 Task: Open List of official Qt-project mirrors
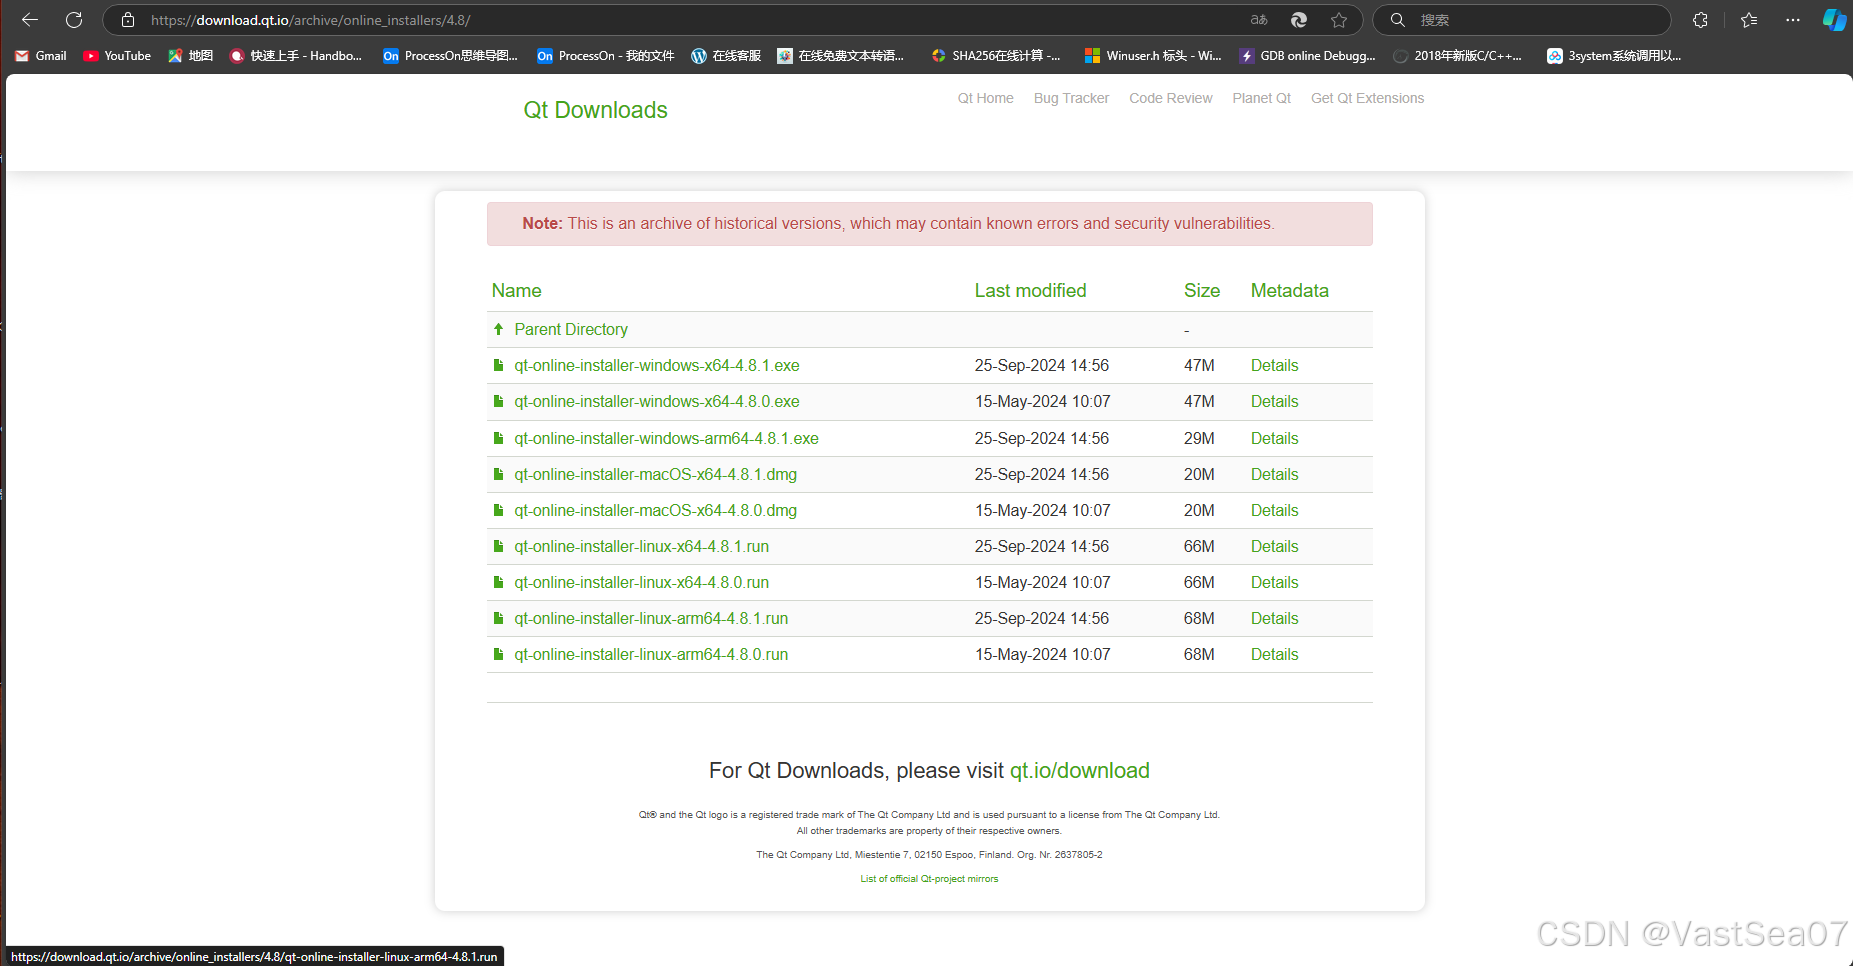[929, 879]
